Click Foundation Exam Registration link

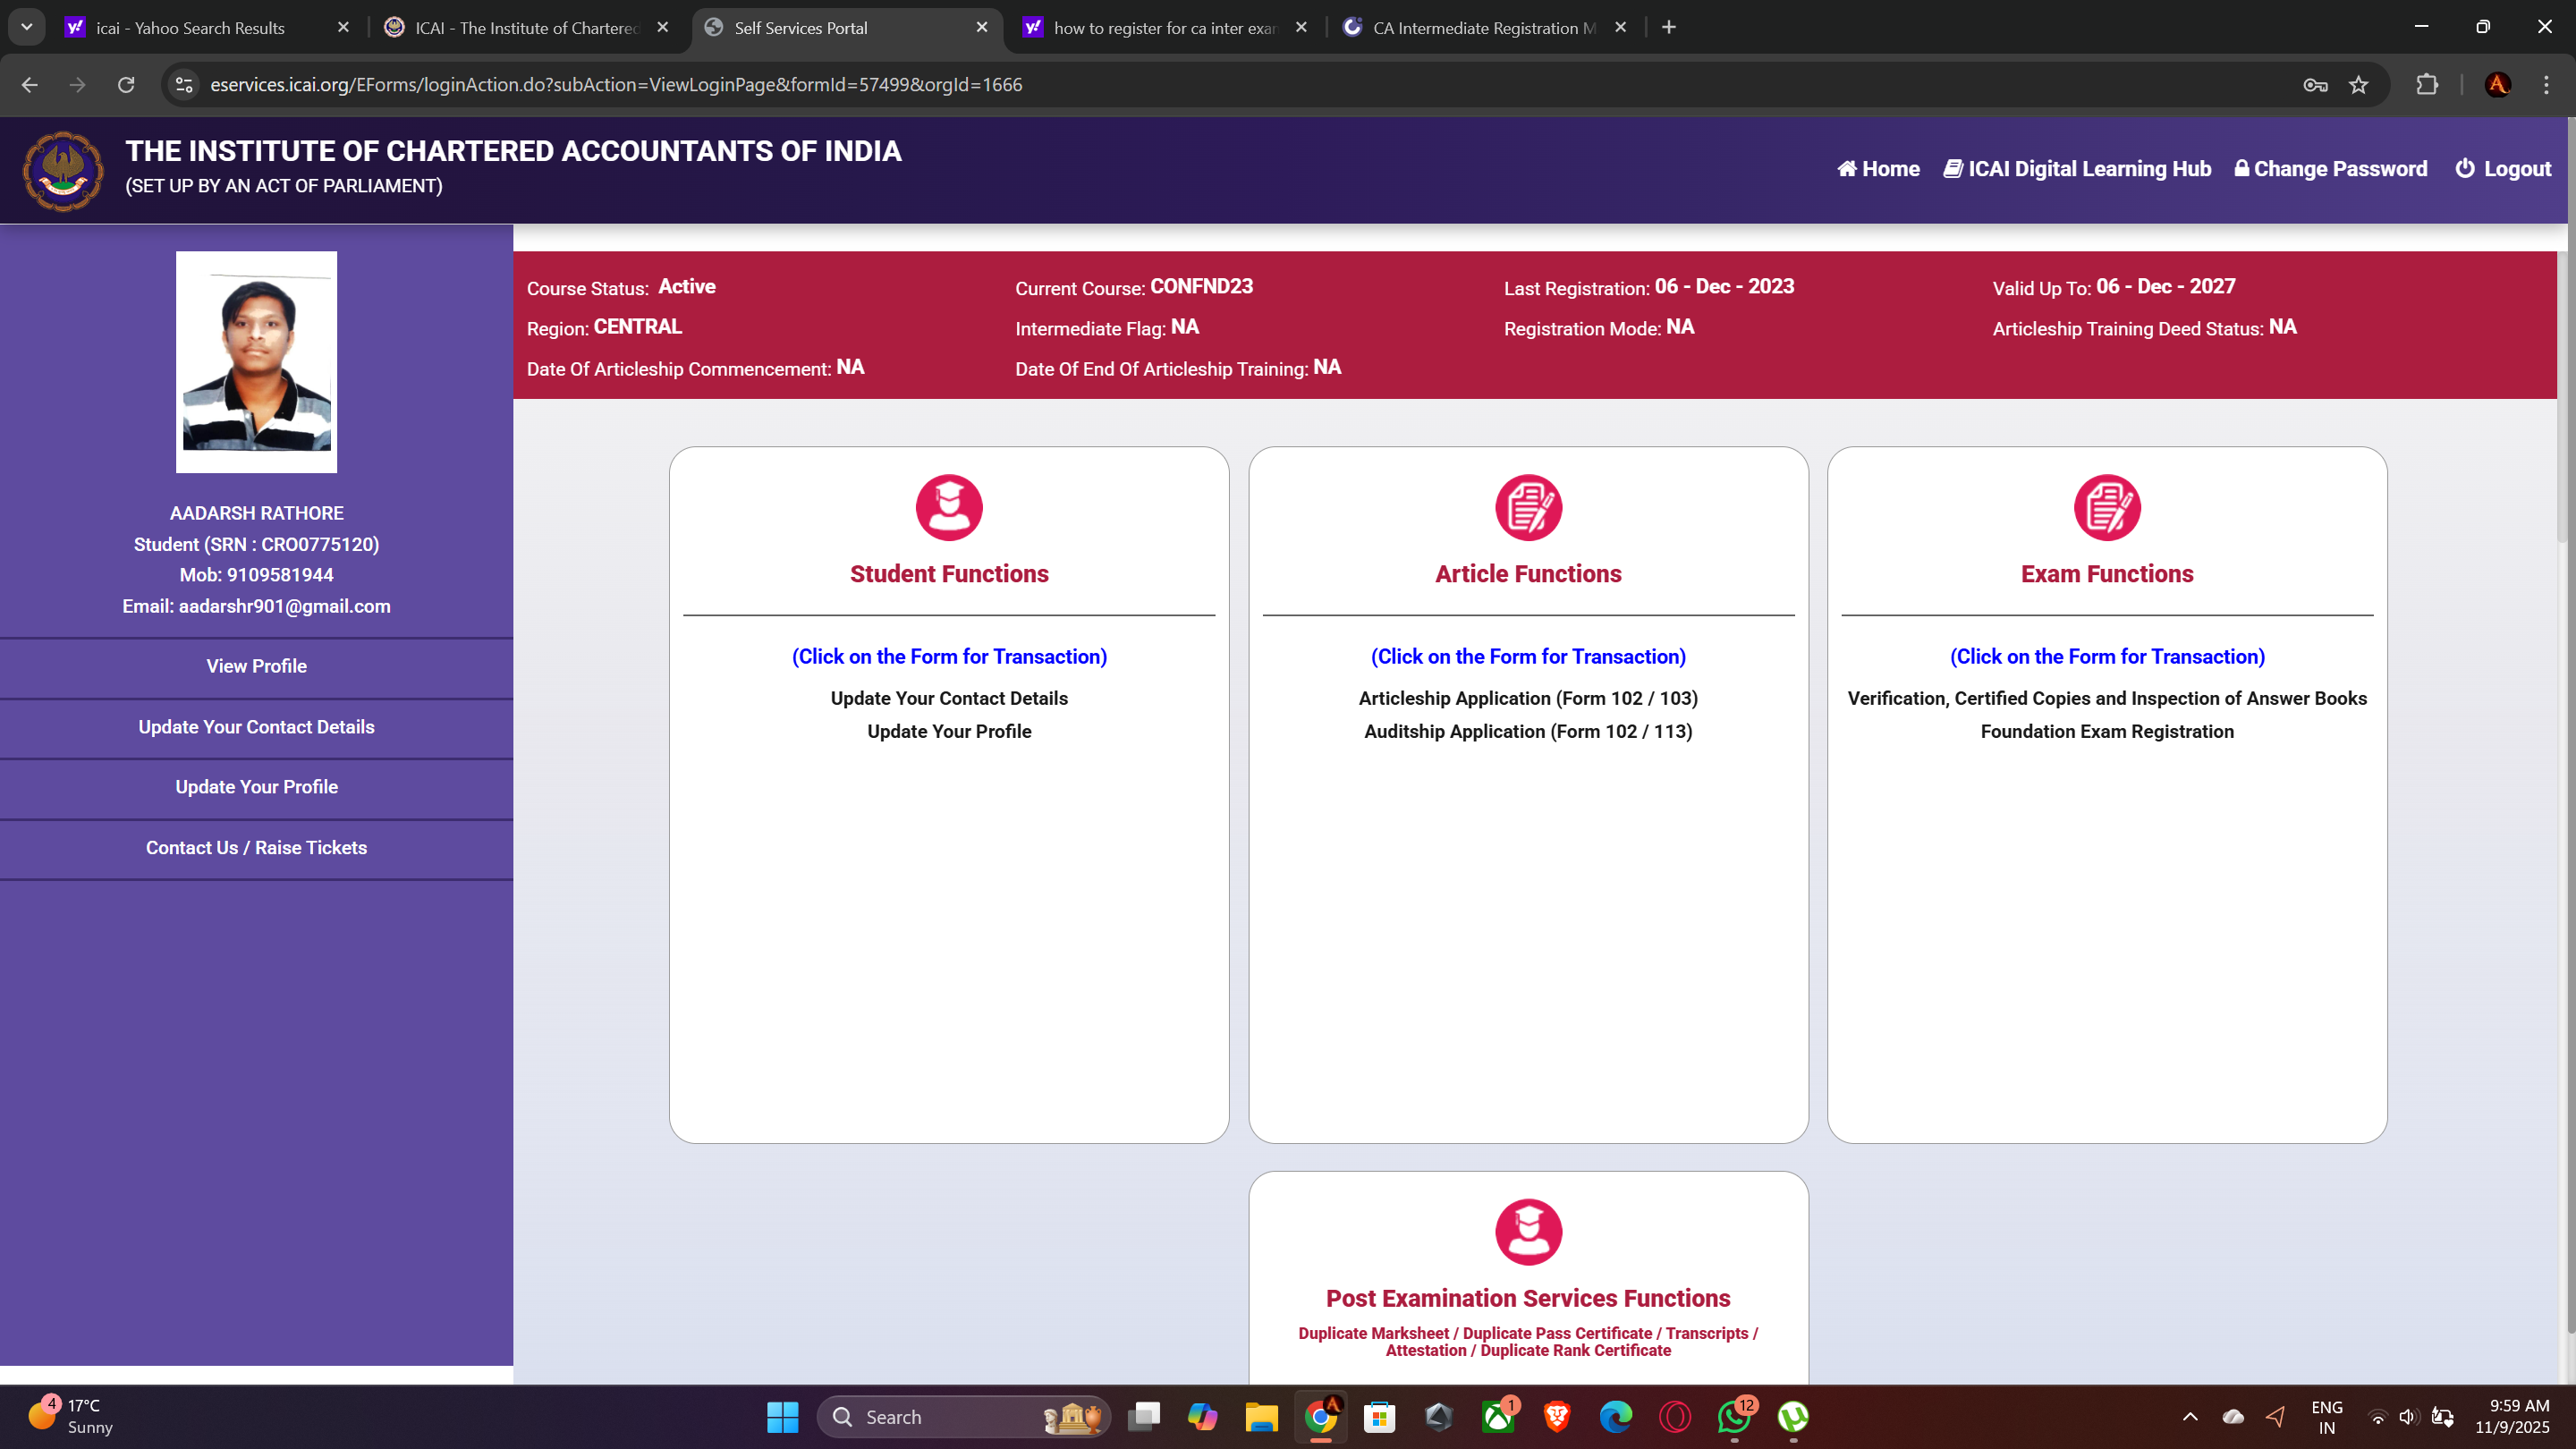click(2107, 731)
